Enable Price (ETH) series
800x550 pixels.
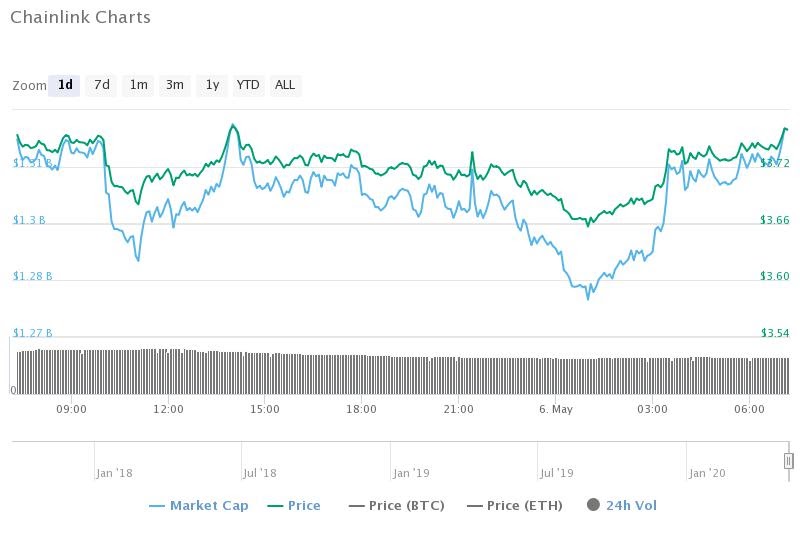point(524,506)
